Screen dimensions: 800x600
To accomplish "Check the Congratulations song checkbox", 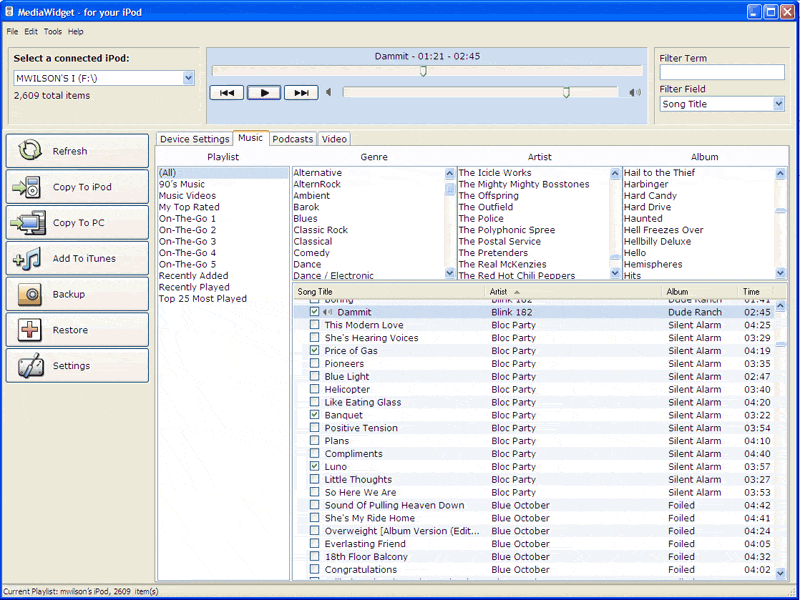I will point(315,569).
